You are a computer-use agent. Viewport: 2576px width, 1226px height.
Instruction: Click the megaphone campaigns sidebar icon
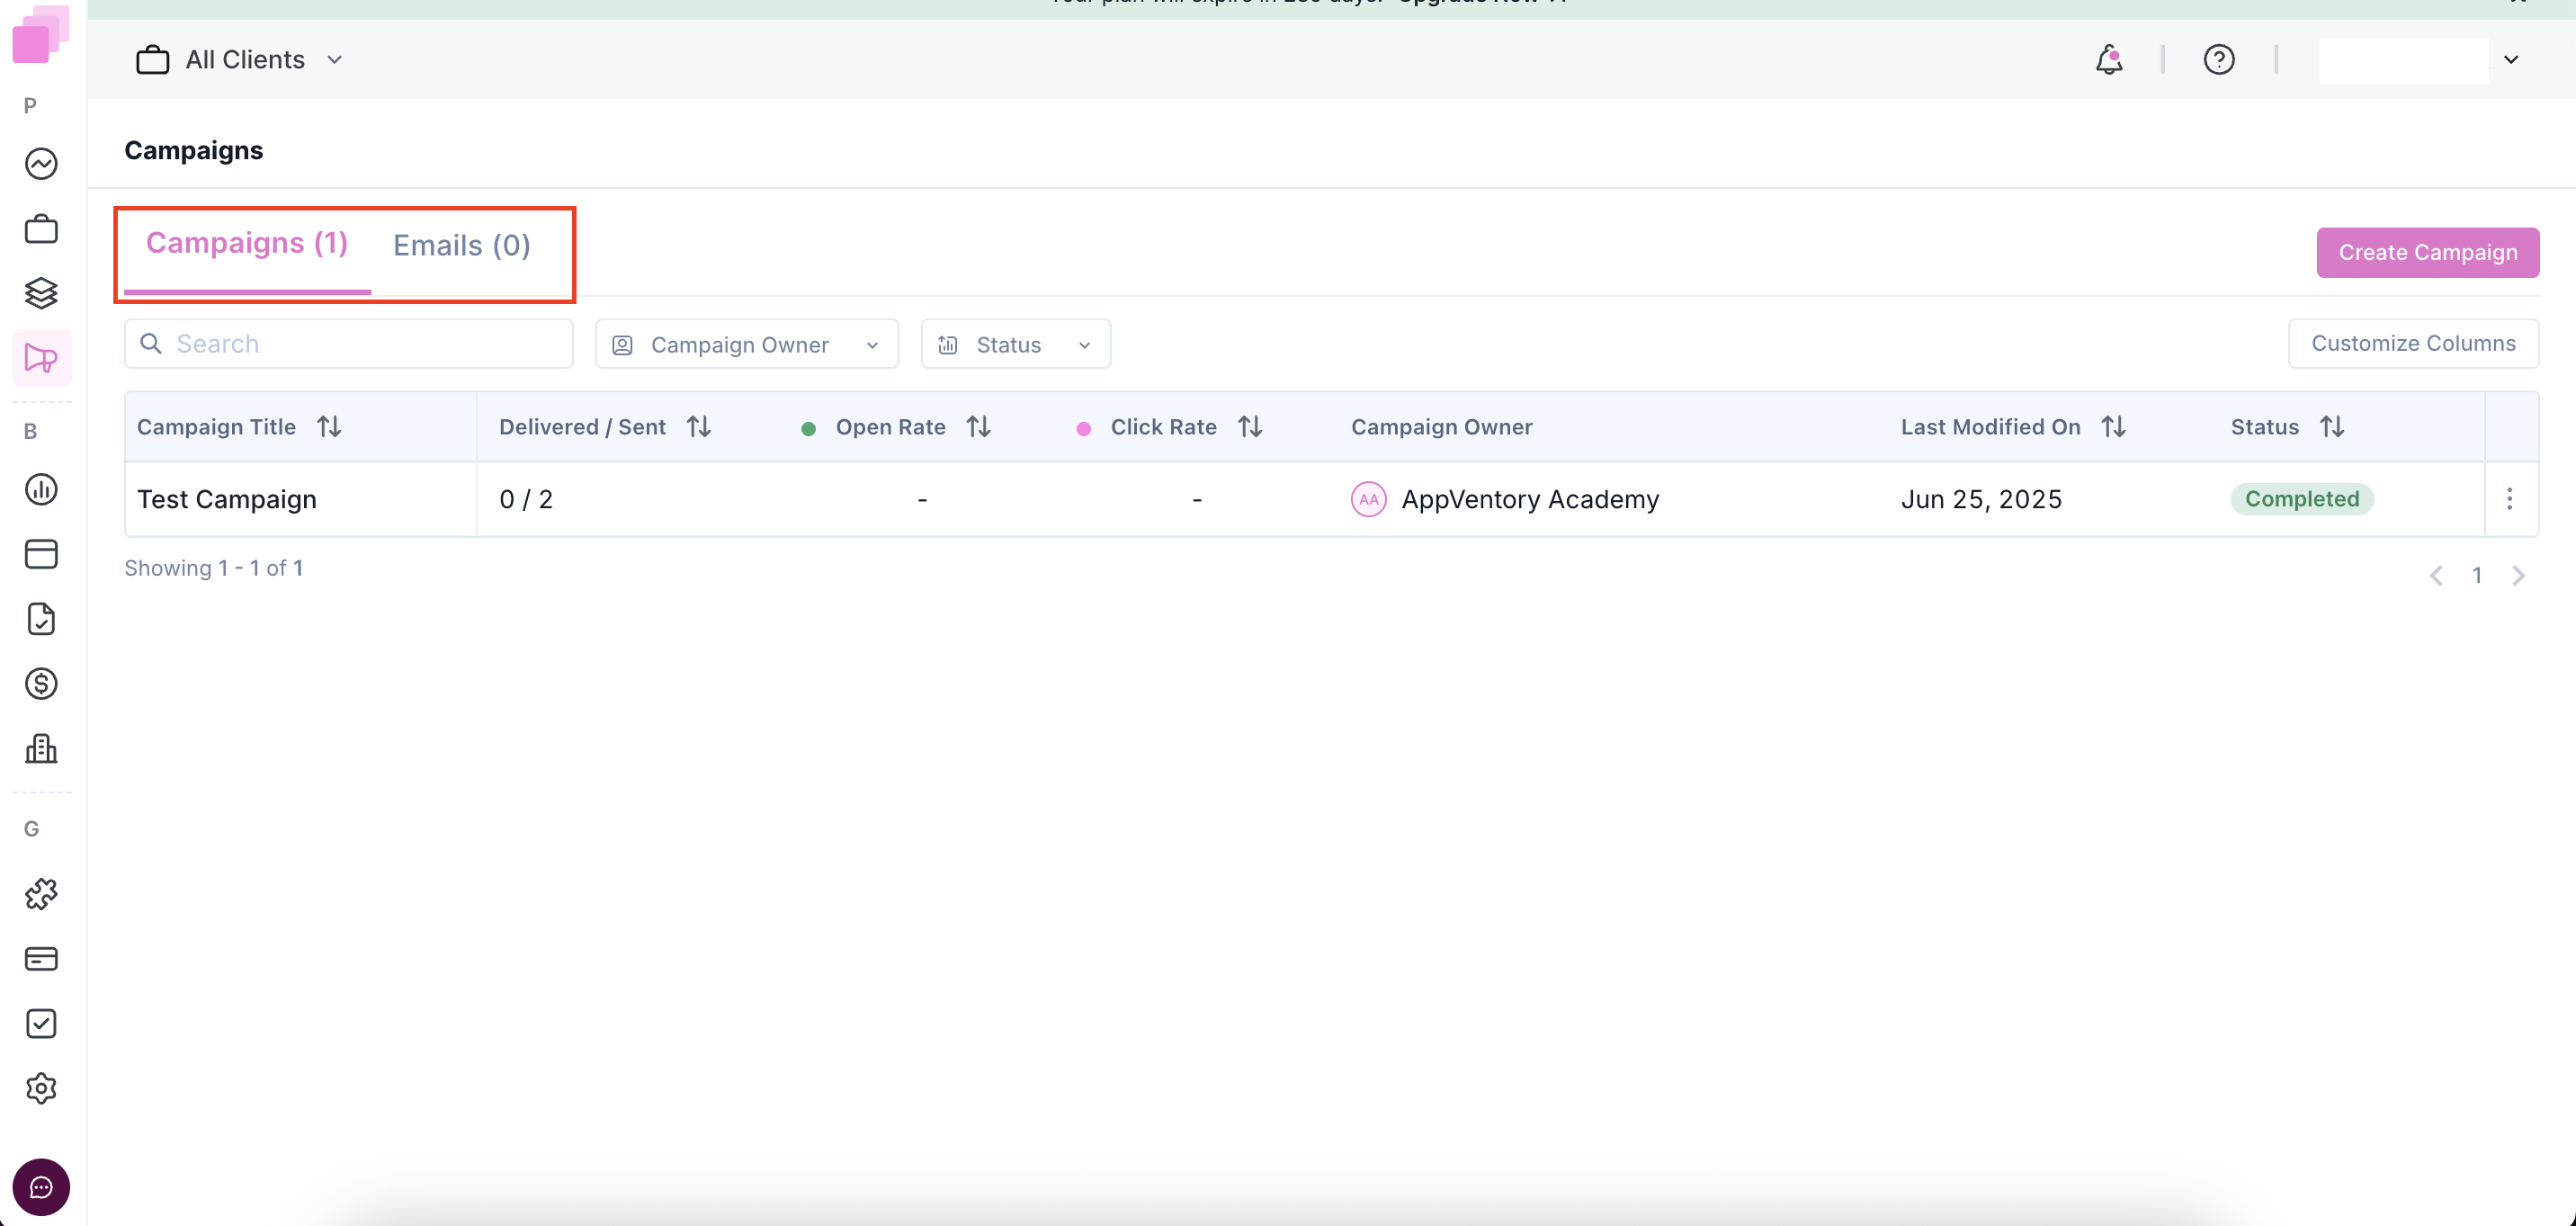click(x=41, y=358)
